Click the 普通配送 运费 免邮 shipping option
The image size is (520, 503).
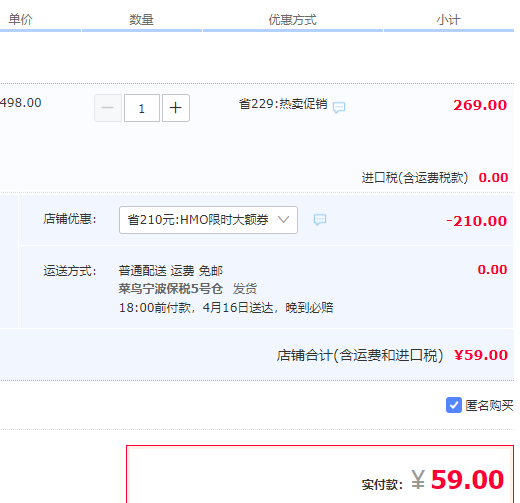pyautogui.click(x=171, y=271)
